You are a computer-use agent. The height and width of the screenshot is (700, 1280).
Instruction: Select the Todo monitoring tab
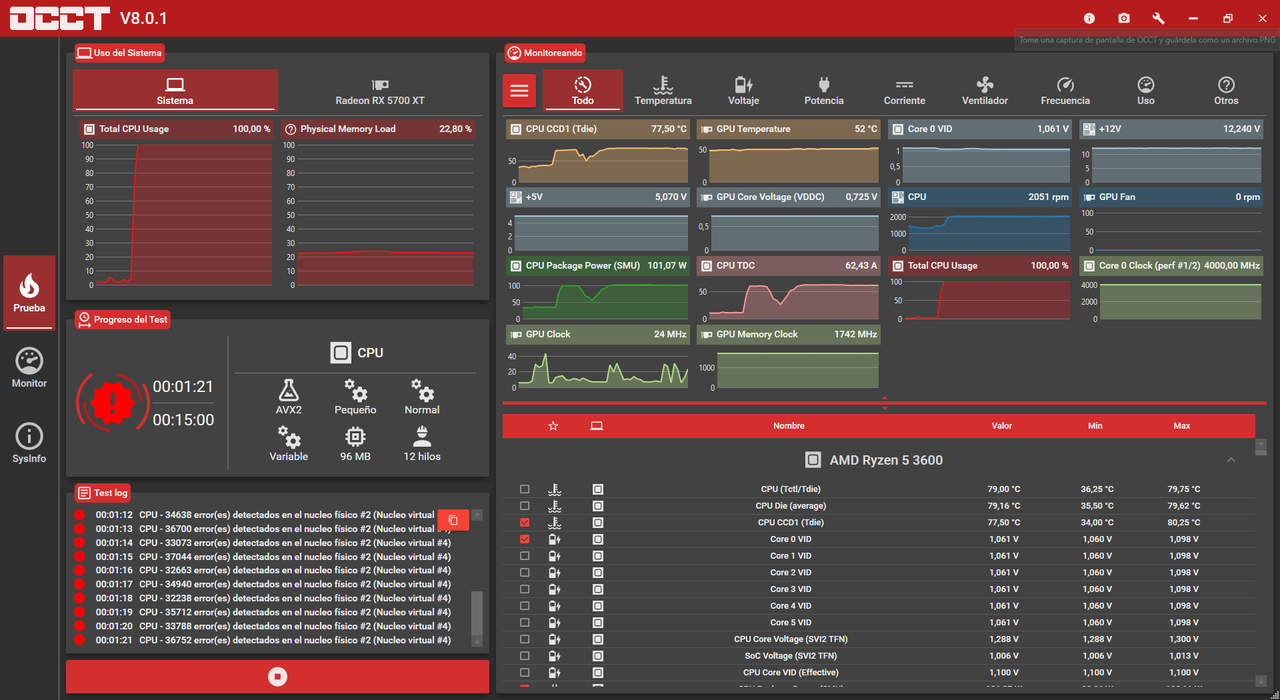(583, 90)
